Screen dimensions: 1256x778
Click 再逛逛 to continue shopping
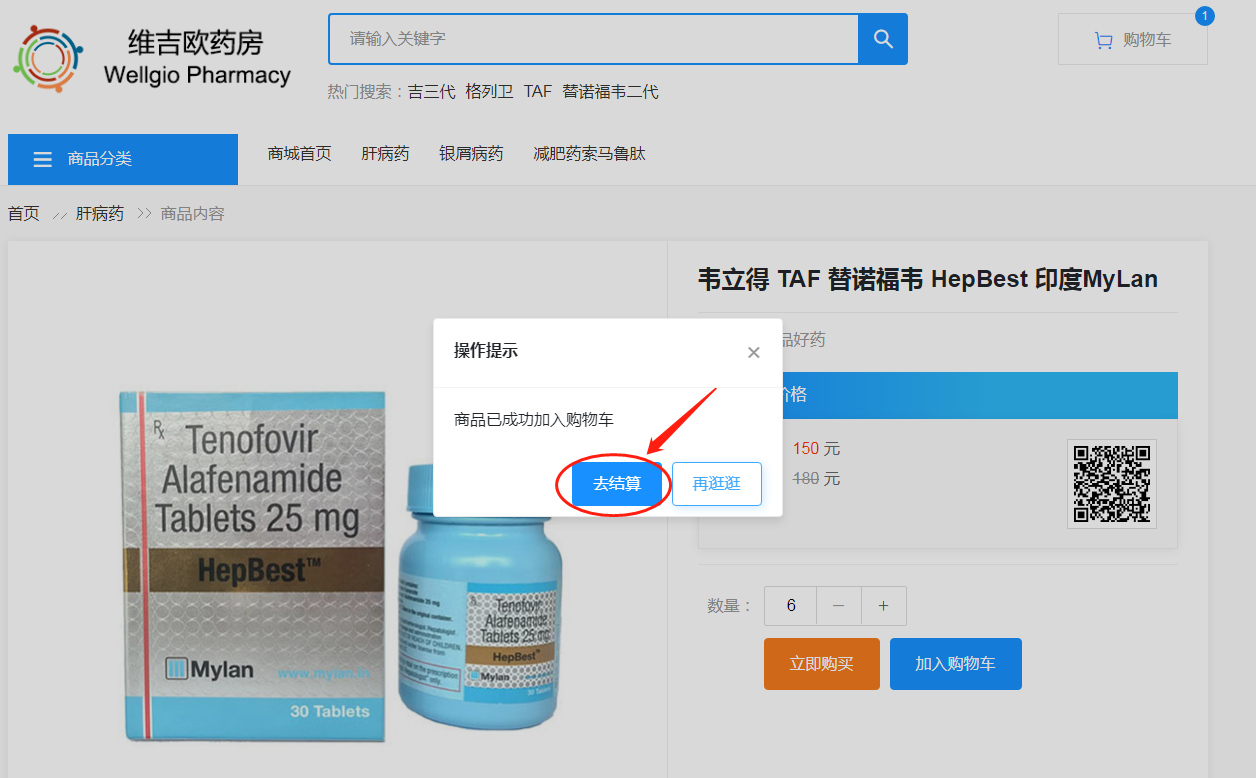click(717, 484)
